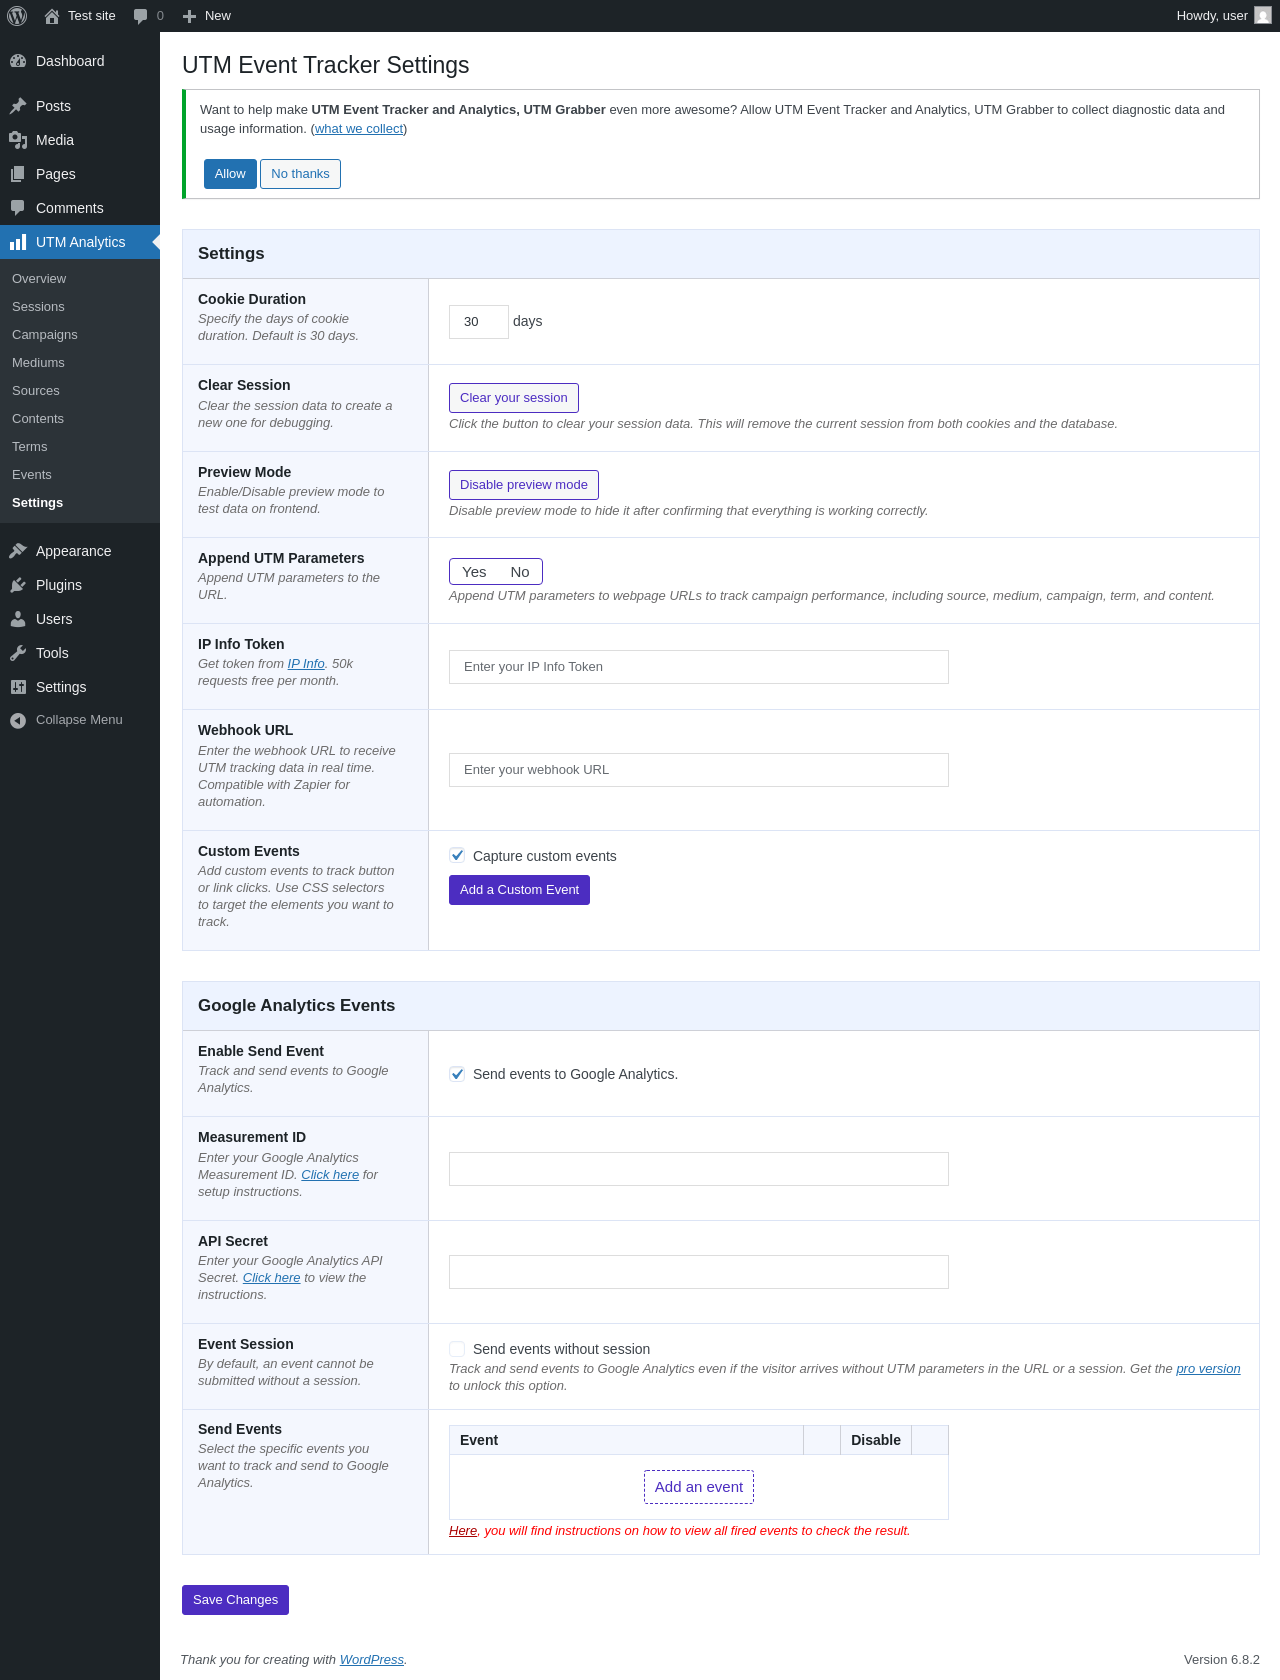Click the Test site home icon
1280x1680 pixels.
point(52,16)
